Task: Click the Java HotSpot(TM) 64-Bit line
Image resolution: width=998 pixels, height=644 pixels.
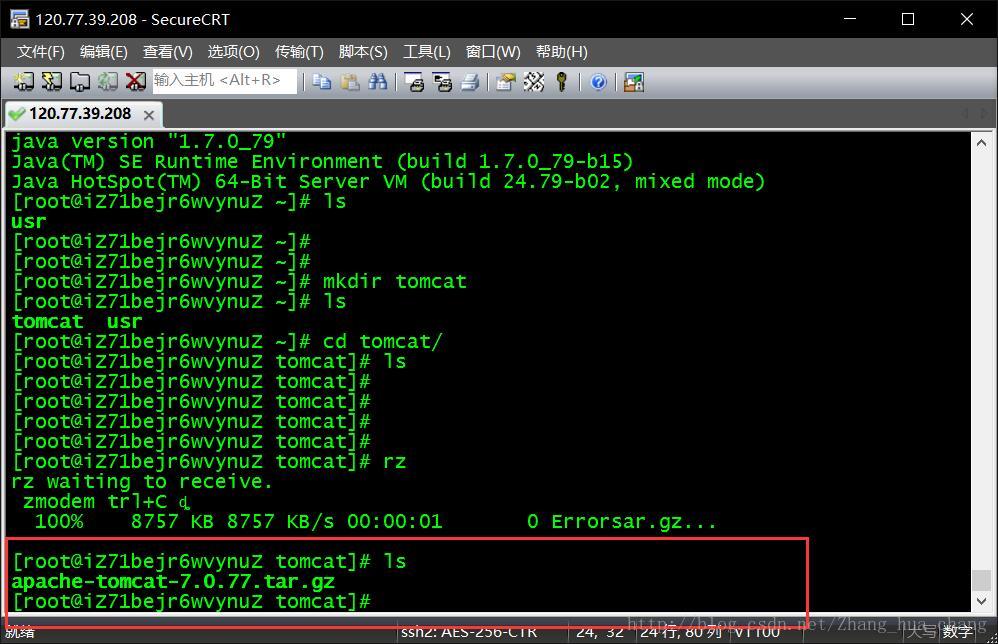Action: click(388, 181)
